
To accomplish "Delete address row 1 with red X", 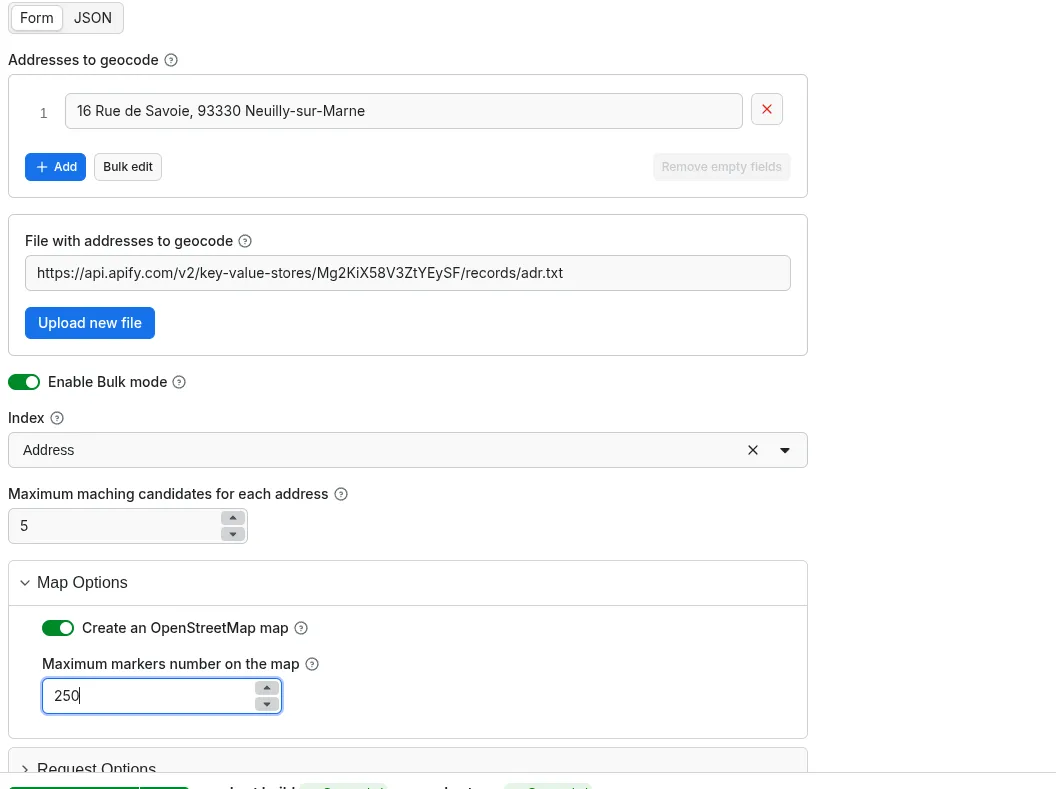I will (767, 110).
